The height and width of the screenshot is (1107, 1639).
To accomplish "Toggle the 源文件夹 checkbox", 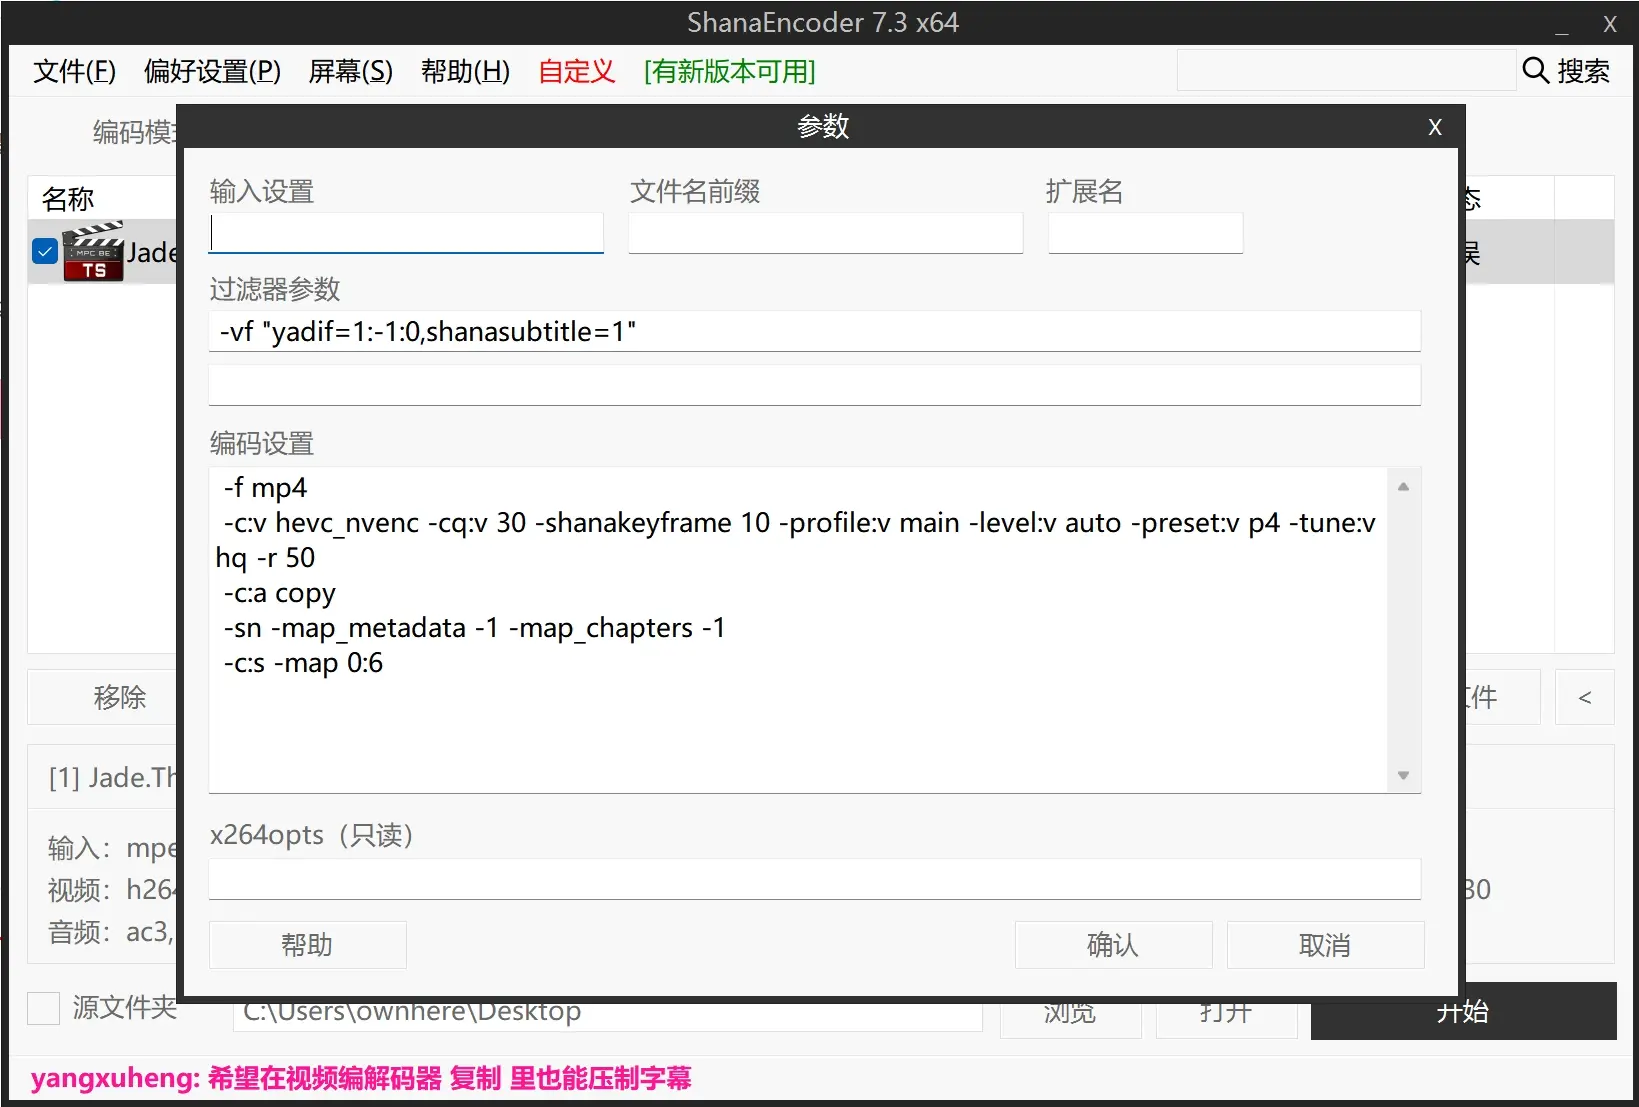I will point(44,1008).
